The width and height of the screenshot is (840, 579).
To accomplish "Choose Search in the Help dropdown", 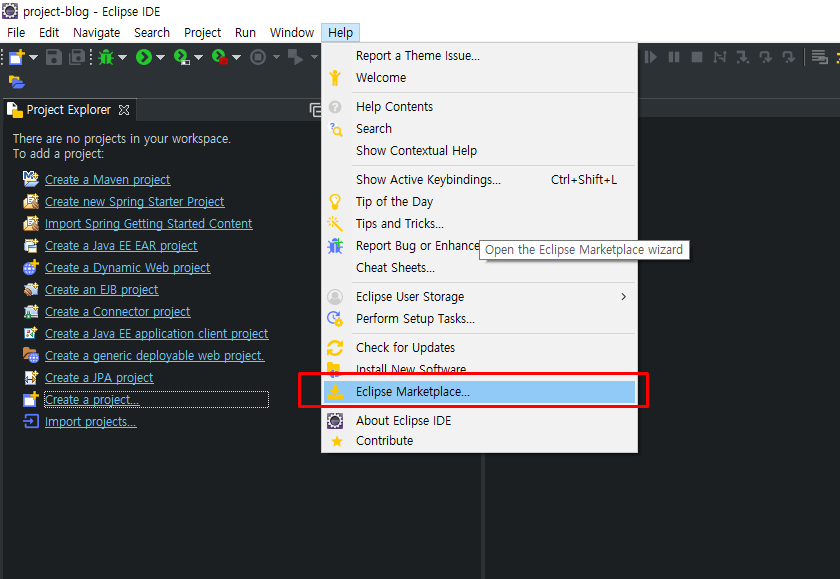I will pos(479,129).
